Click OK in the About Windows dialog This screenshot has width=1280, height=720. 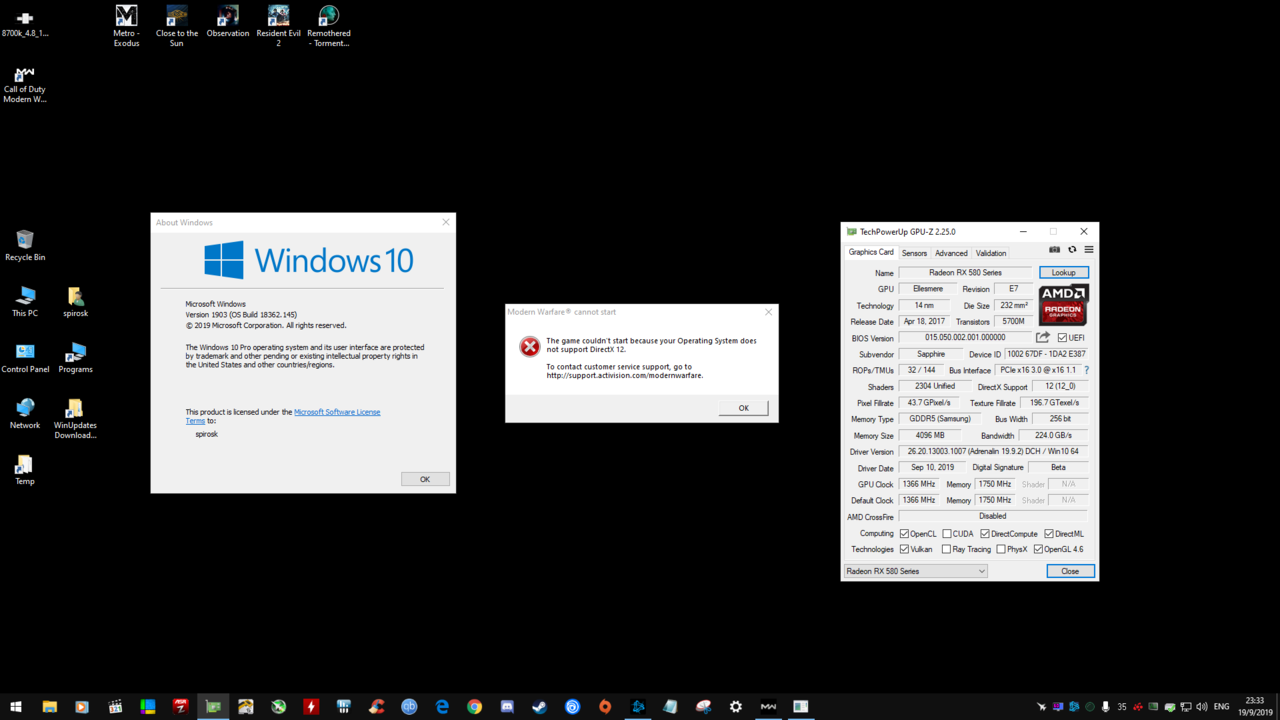pyautogui.click(x=425, y=479)
